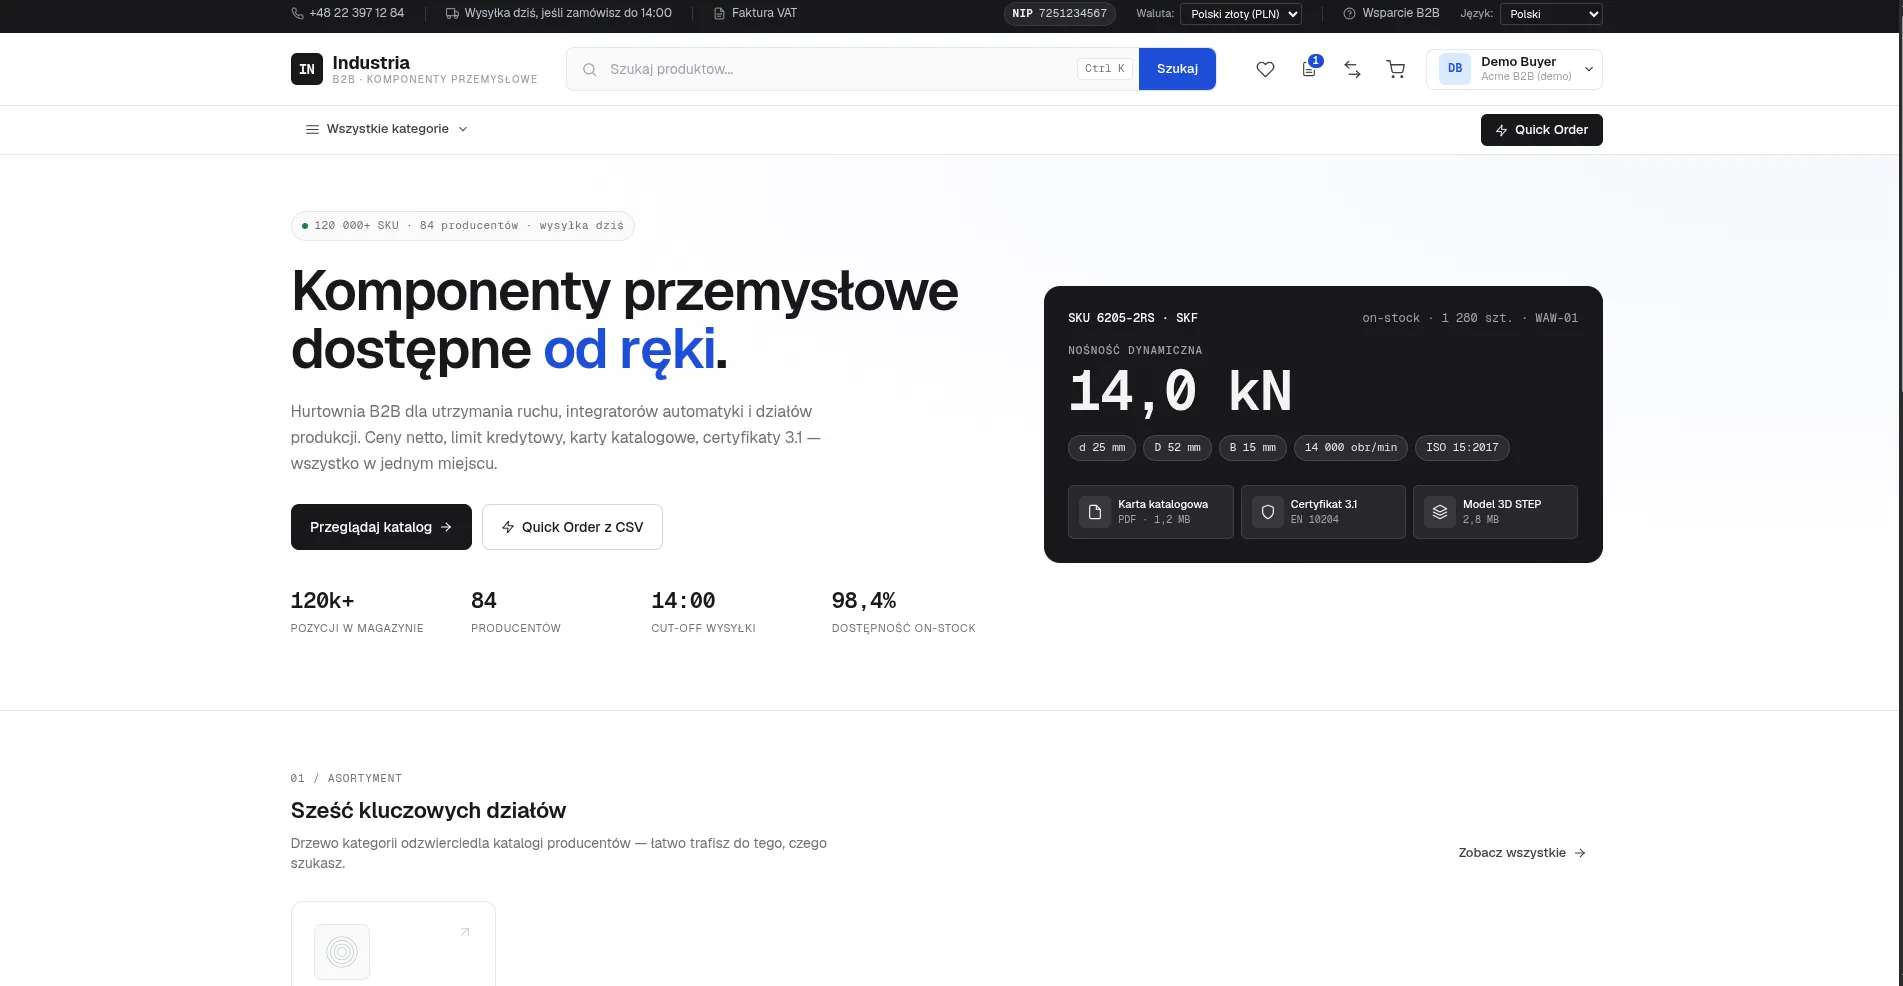This screenshot has width=1903, height=986.
Task: Click the D 52 mm spec chip
Action: point(1177,448)
